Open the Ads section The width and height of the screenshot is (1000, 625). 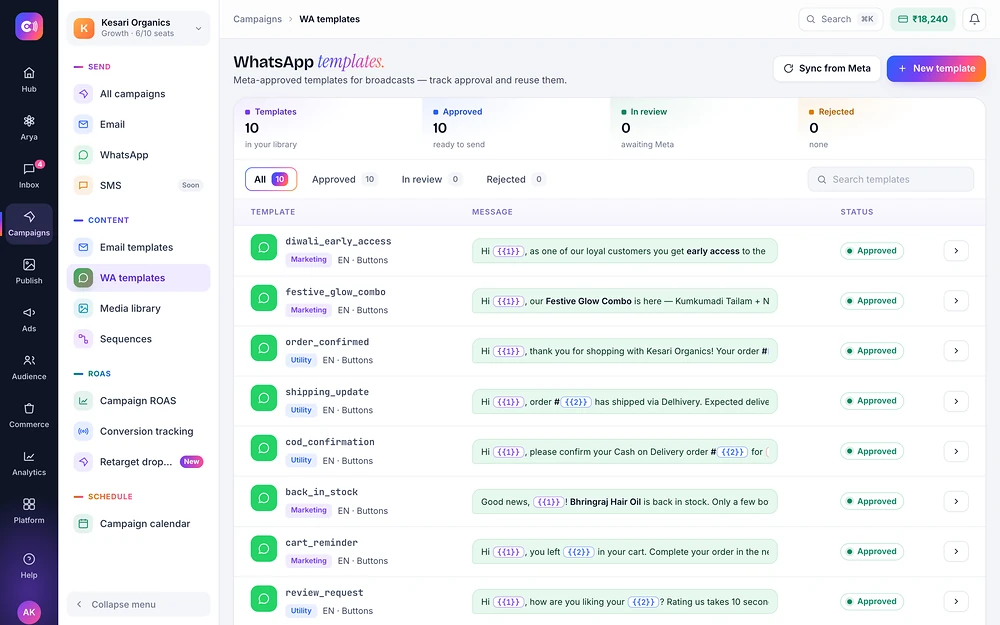[x=29, y=319]
